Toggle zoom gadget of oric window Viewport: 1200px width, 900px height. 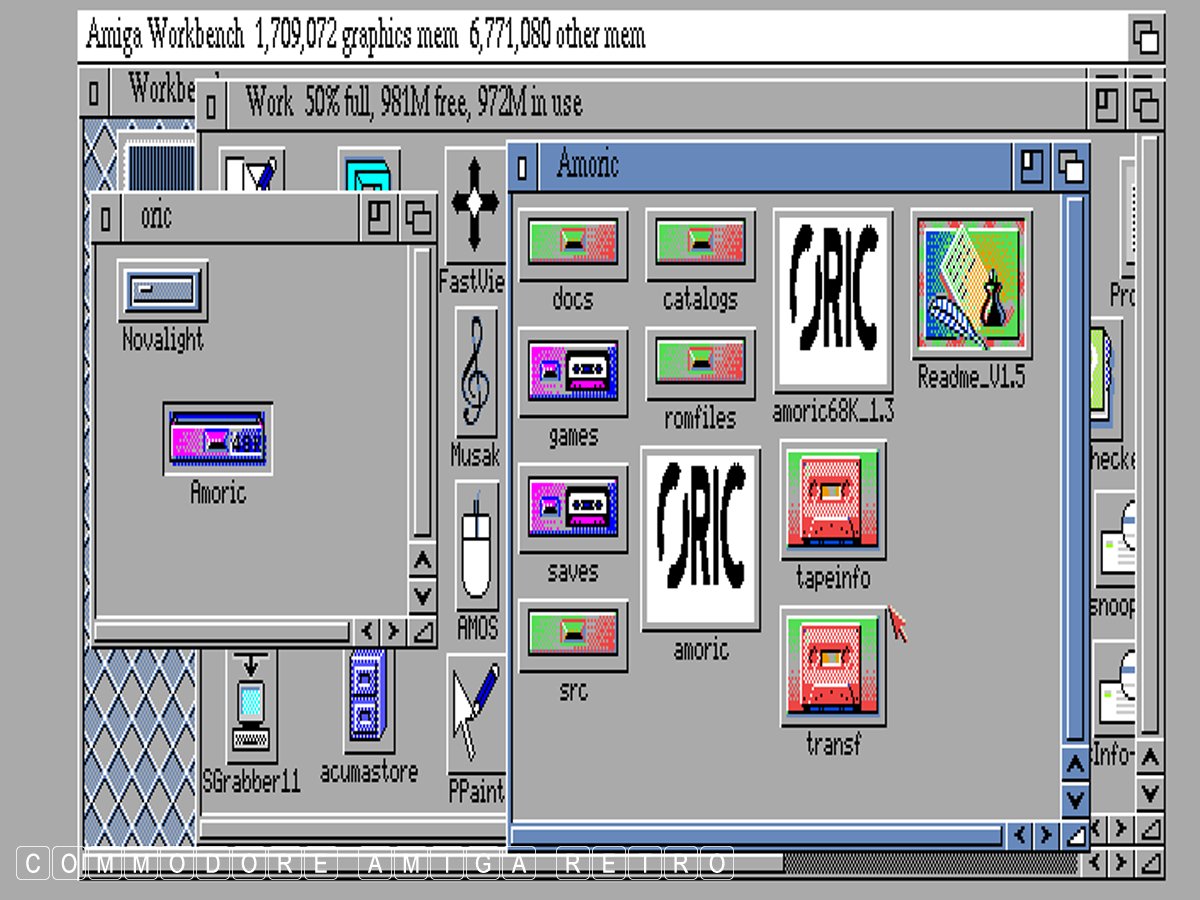tap(378, 218)
